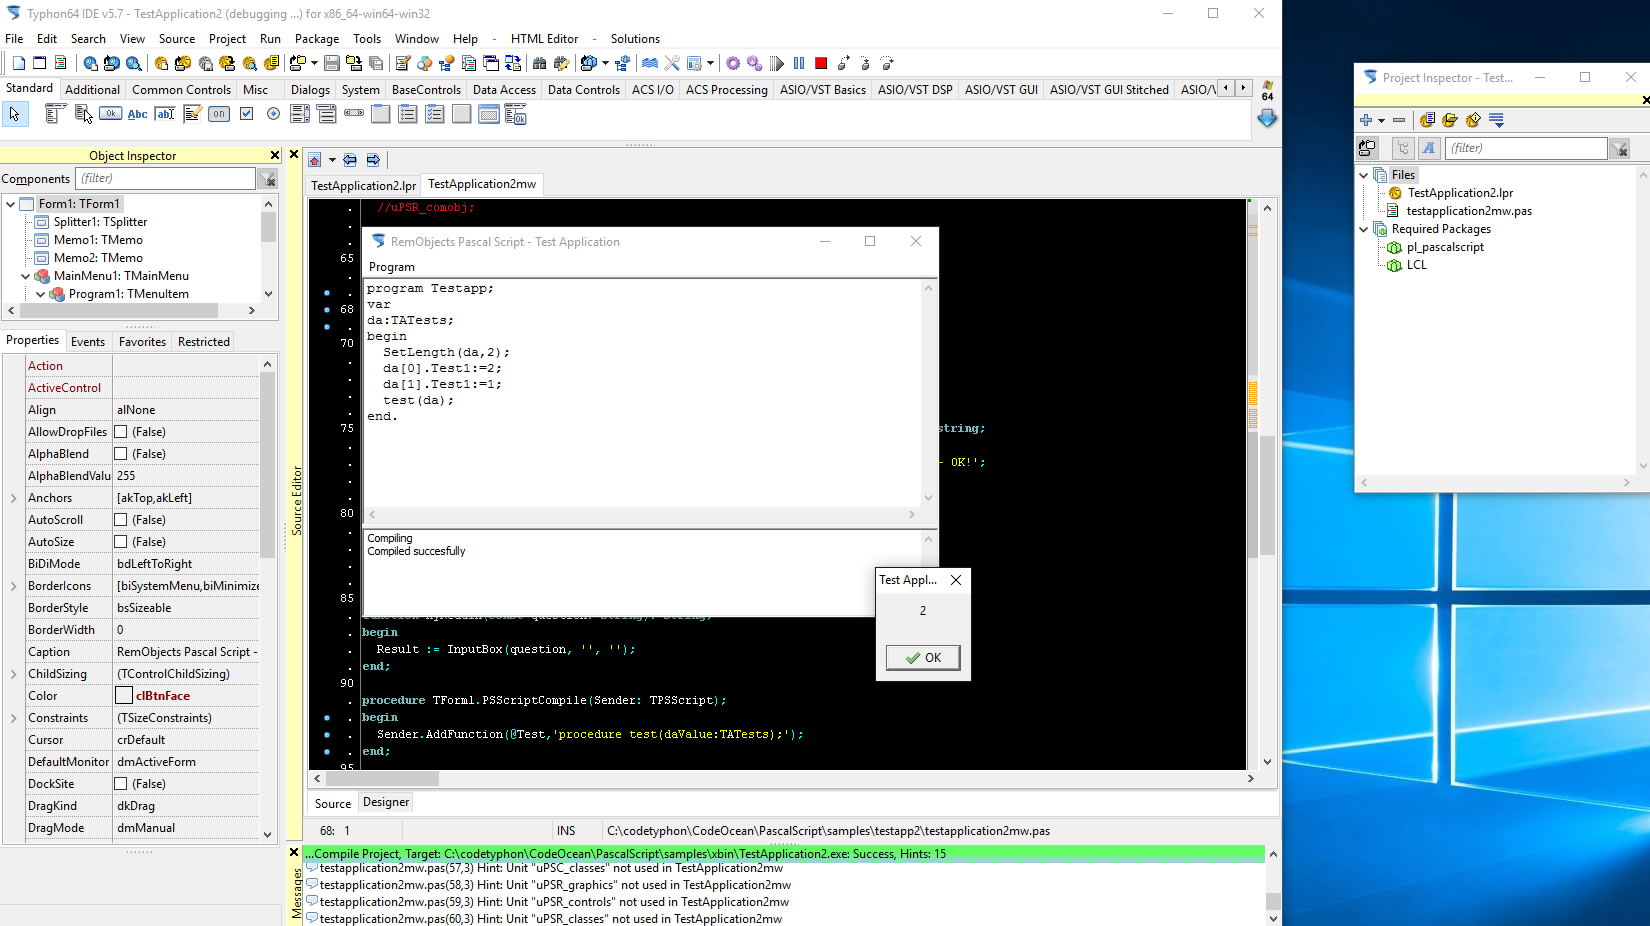Click the Project Inspector filter field
Image resolution: width=1650 pixels, height=926 pixels.
coord(1526,148)
